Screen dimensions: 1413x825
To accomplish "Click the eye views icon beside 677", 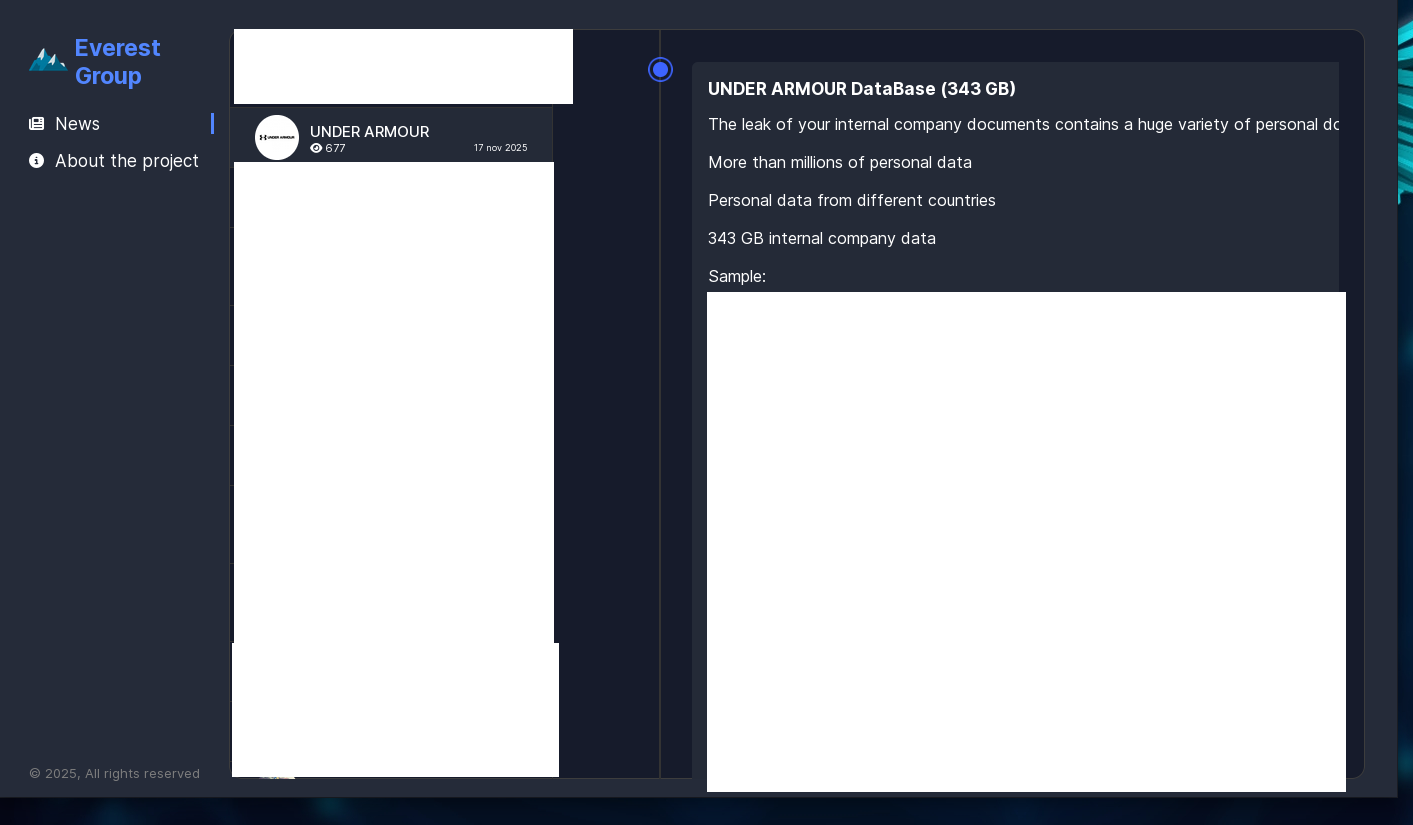I will 316,148.
